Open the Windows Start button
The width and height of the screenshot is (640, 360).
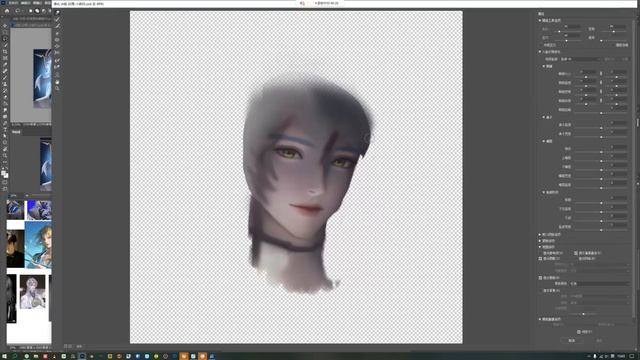point(4,356)
